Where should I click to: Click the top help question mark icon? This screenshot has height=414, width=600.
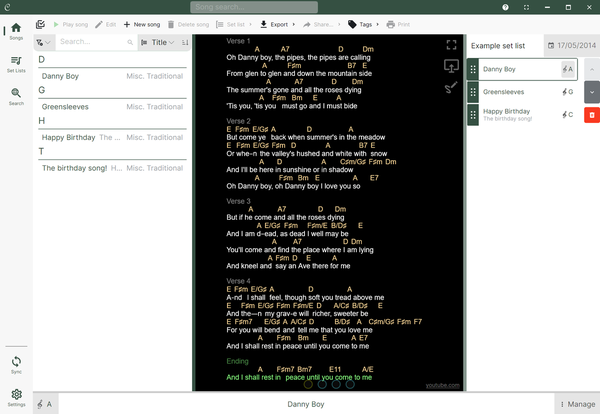[505, 7]
